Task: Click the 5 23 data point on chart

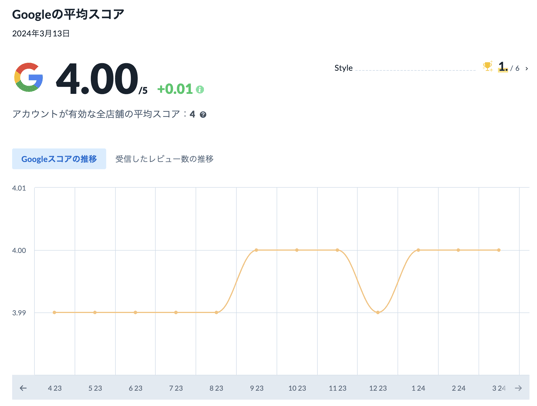Action: [95, 312]
